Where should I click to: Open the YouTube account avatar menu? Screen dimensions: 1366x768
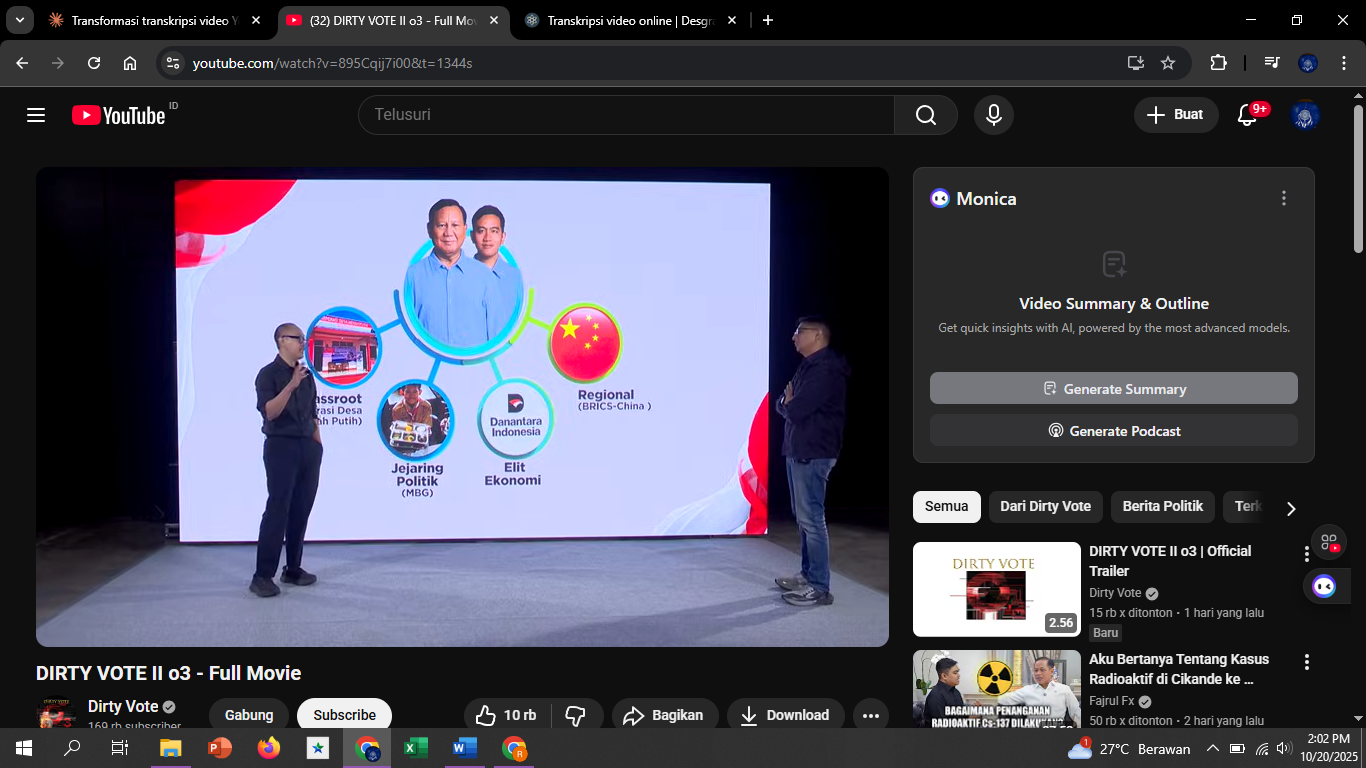pyautogui.click(x=1305, y=115)
